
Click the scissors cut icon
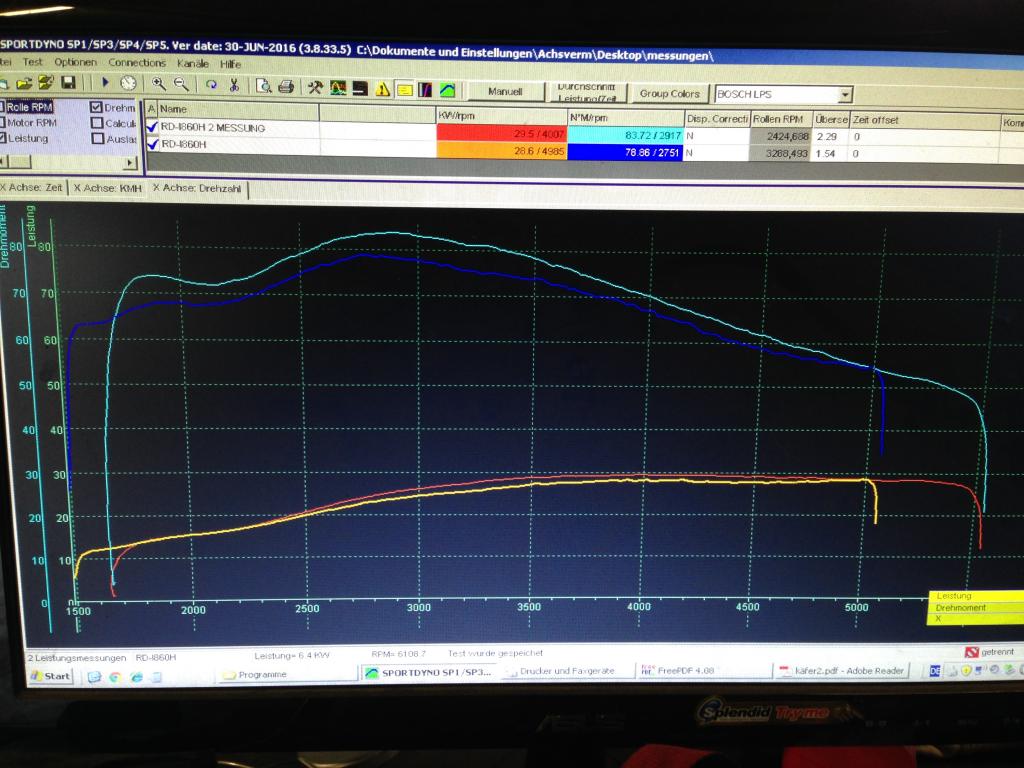[x=234, y=85]
